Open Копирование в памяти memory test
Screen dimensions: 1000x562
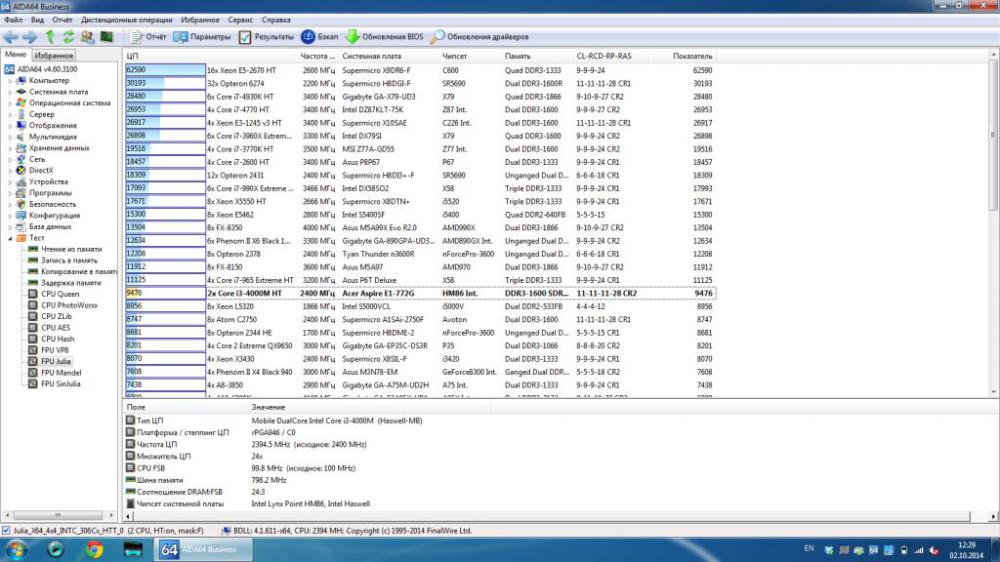[73, 272]
